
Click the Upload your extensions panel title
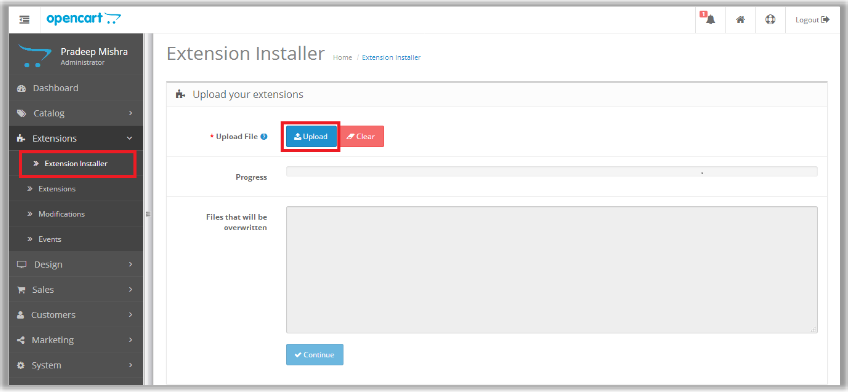pos(248,95)
